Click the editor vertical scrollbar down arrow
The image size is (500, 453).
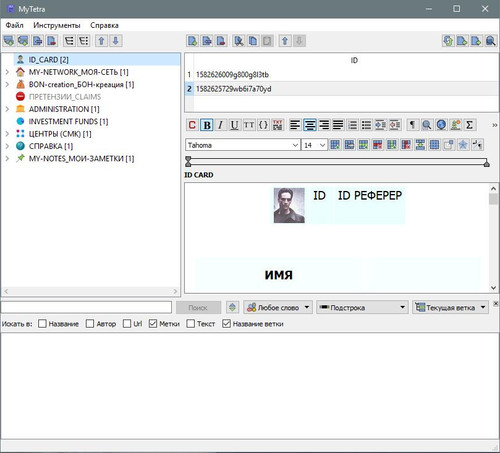click(493, 287)
